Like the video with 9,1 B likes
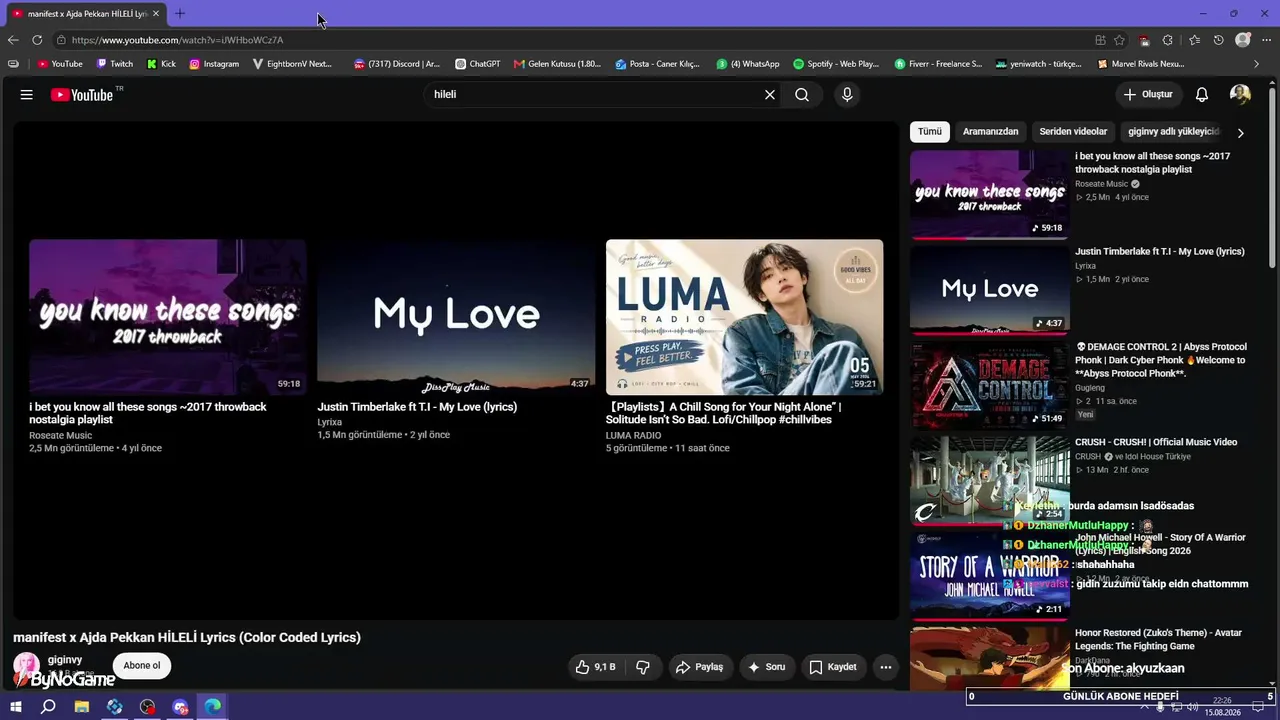The height and width of the screenshot is (720, 1280). [595, 667]
